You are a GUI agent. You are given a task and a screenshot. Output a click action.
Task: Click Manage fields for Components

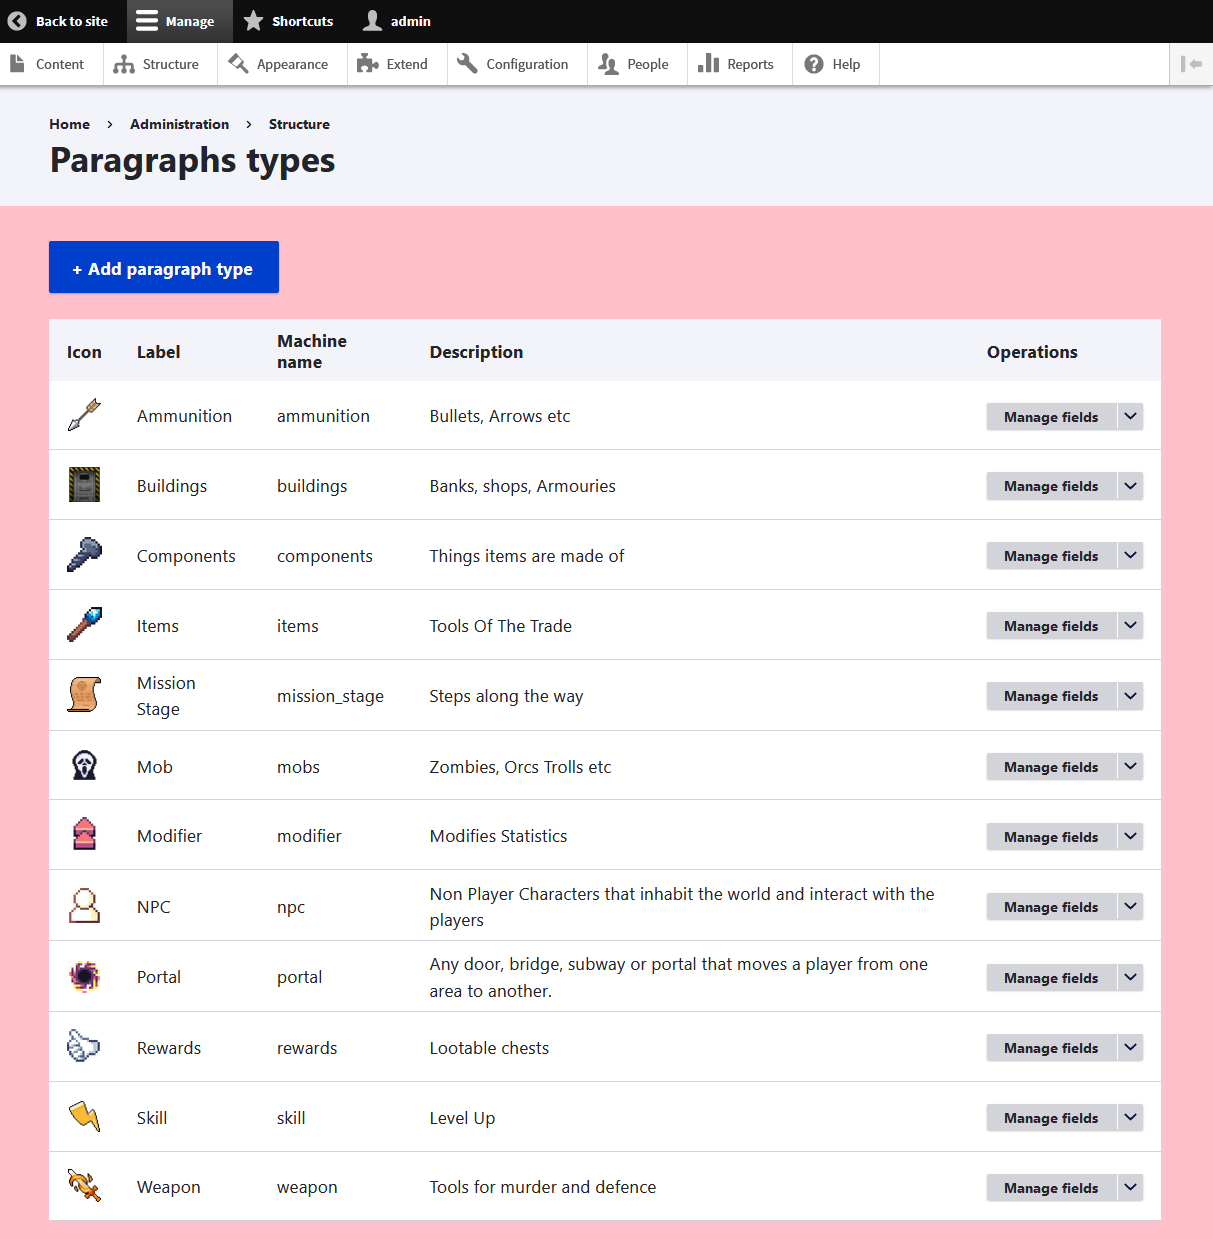1050,556
